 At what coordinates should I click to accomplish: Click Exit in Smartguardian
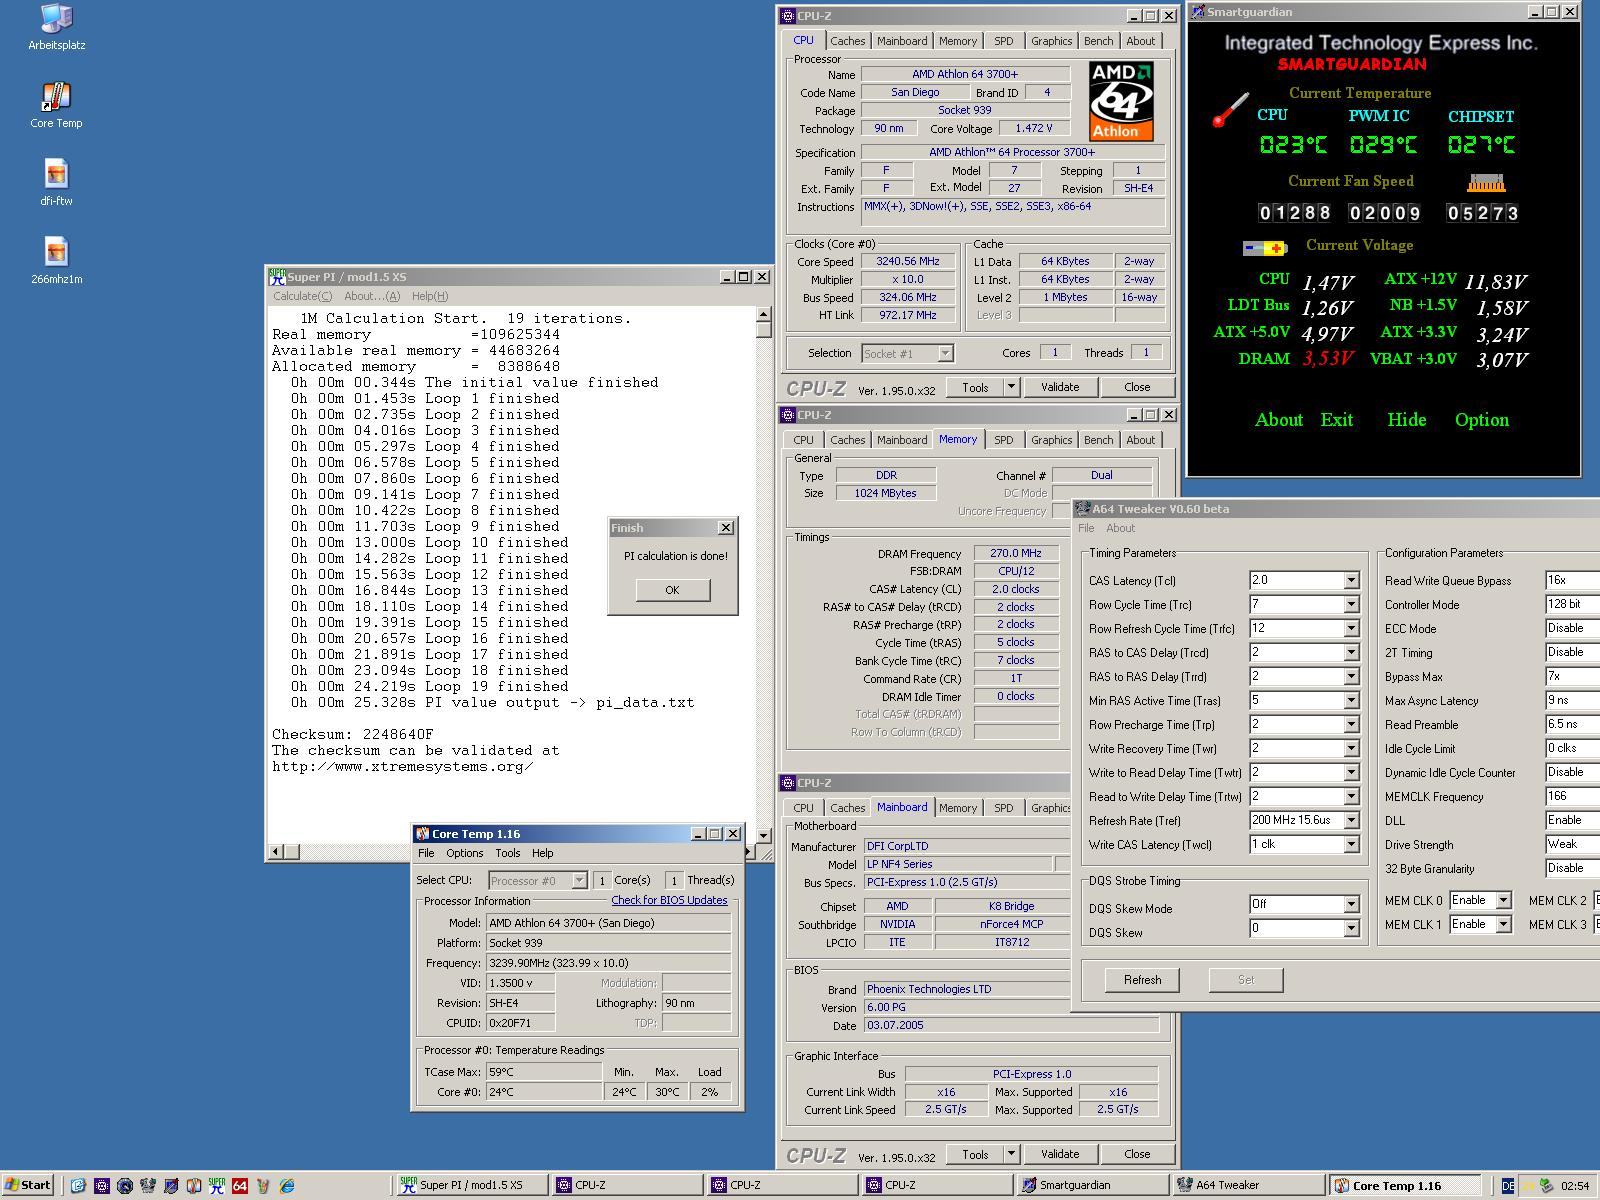click(1337, 420)
